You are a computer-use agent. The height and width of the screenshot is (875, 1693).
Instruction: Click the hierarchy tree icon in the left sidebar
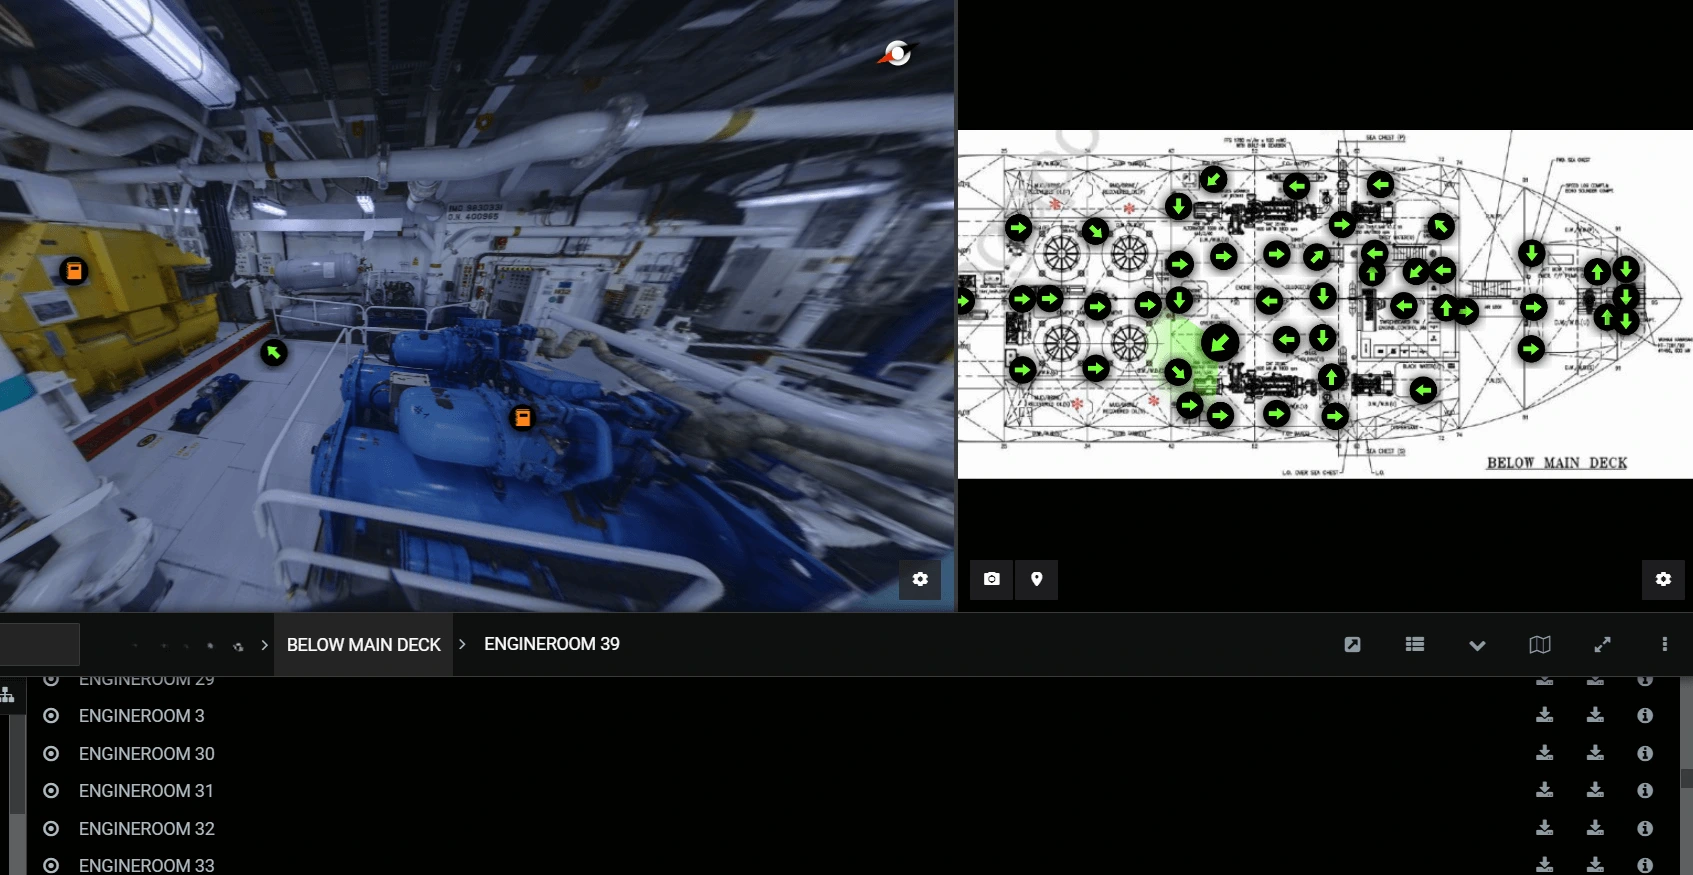[x=8, y=693]
